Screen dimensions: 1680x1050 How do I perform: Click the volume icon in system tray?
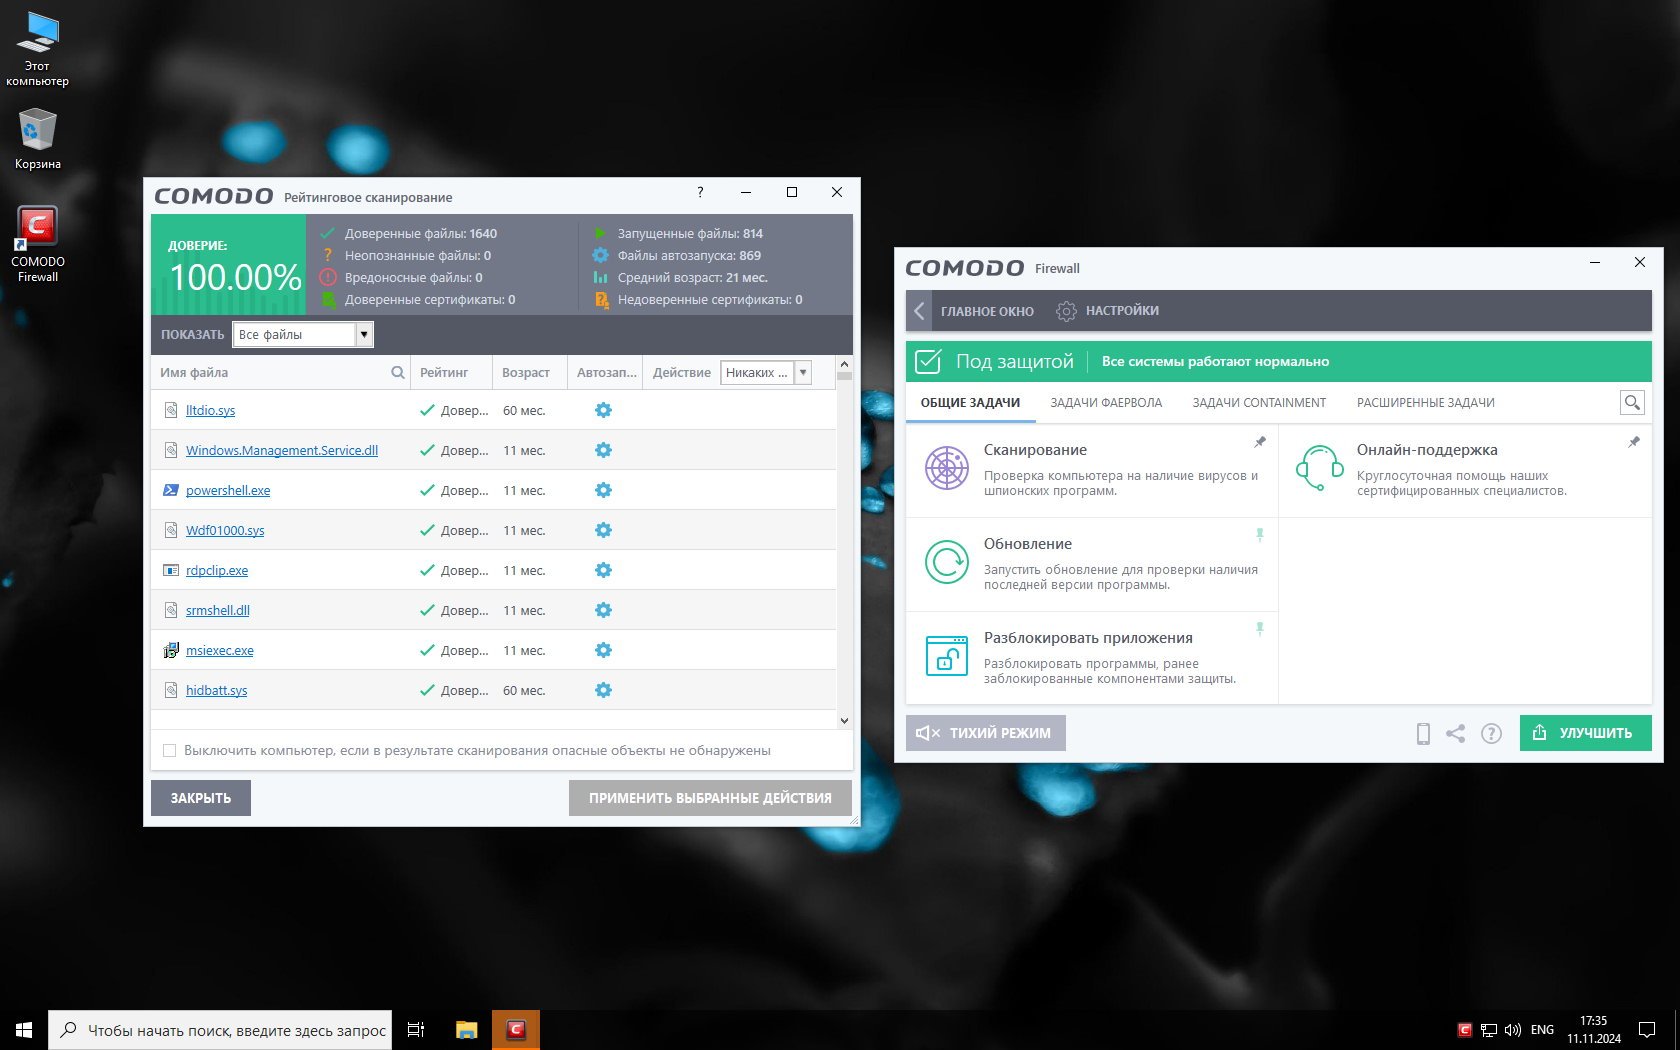[x=1513, y=1030]
